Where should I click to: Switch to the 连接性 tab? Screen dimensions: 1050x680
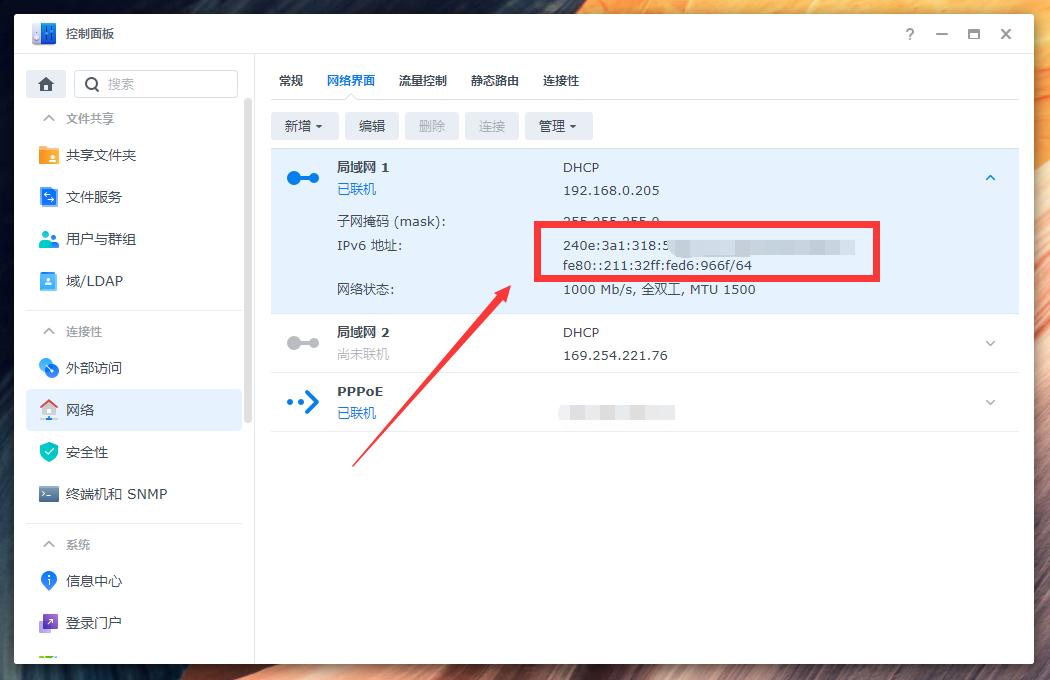click(x=560, y=81)
